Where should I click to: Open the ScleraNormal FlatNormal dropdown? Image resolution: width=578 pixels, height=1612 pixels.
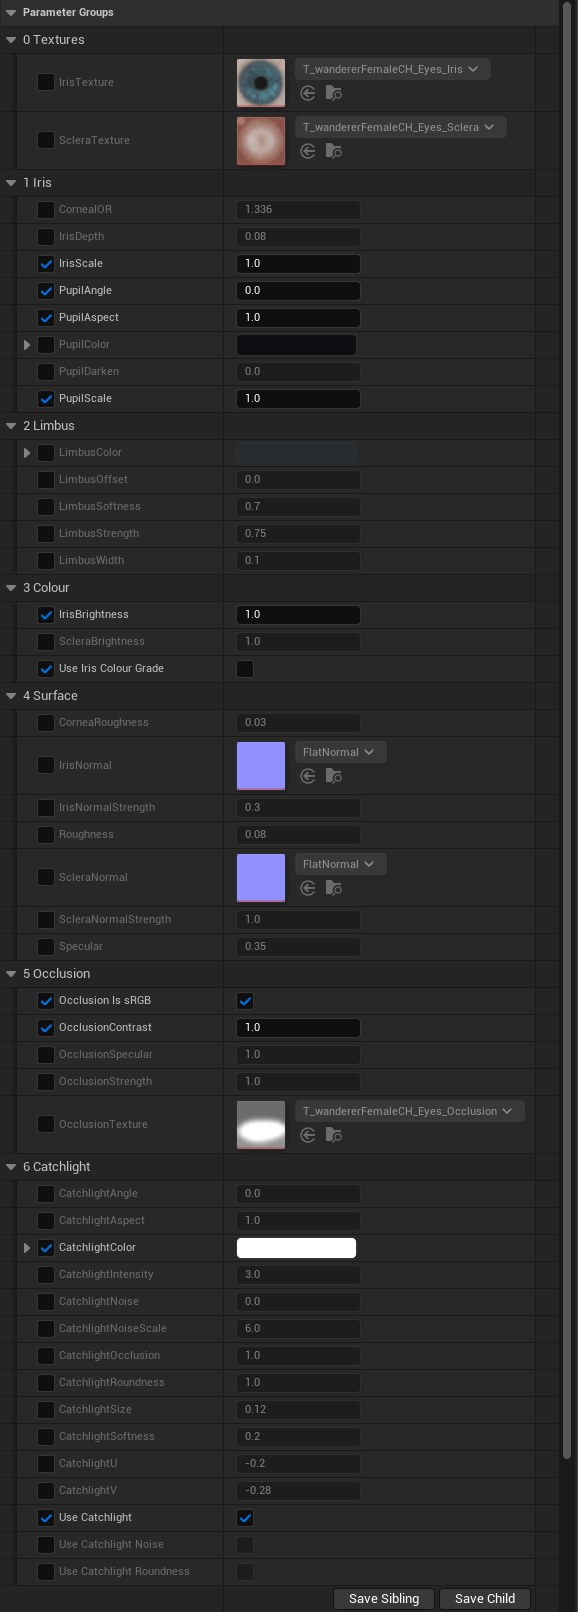tap(340, 864)
